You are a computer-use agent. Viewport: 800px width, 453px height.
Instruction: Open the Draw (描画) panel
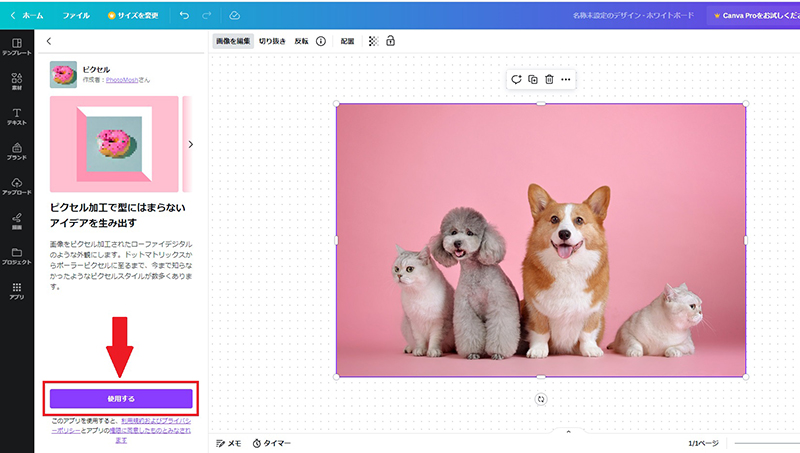17,221
